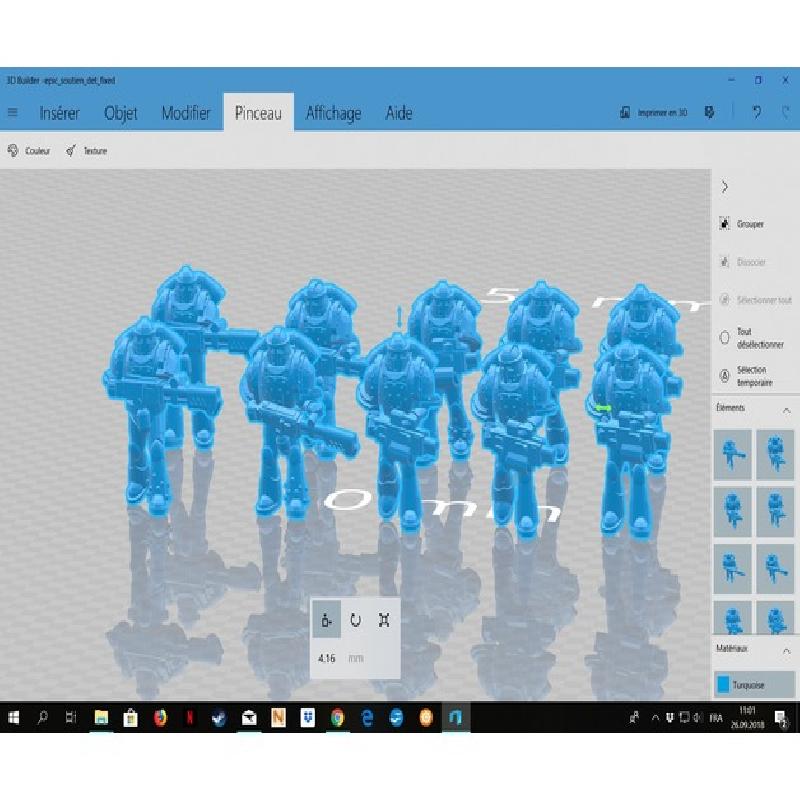
Task: Open Task View on taskbar
Action: [x=71, y=718]
